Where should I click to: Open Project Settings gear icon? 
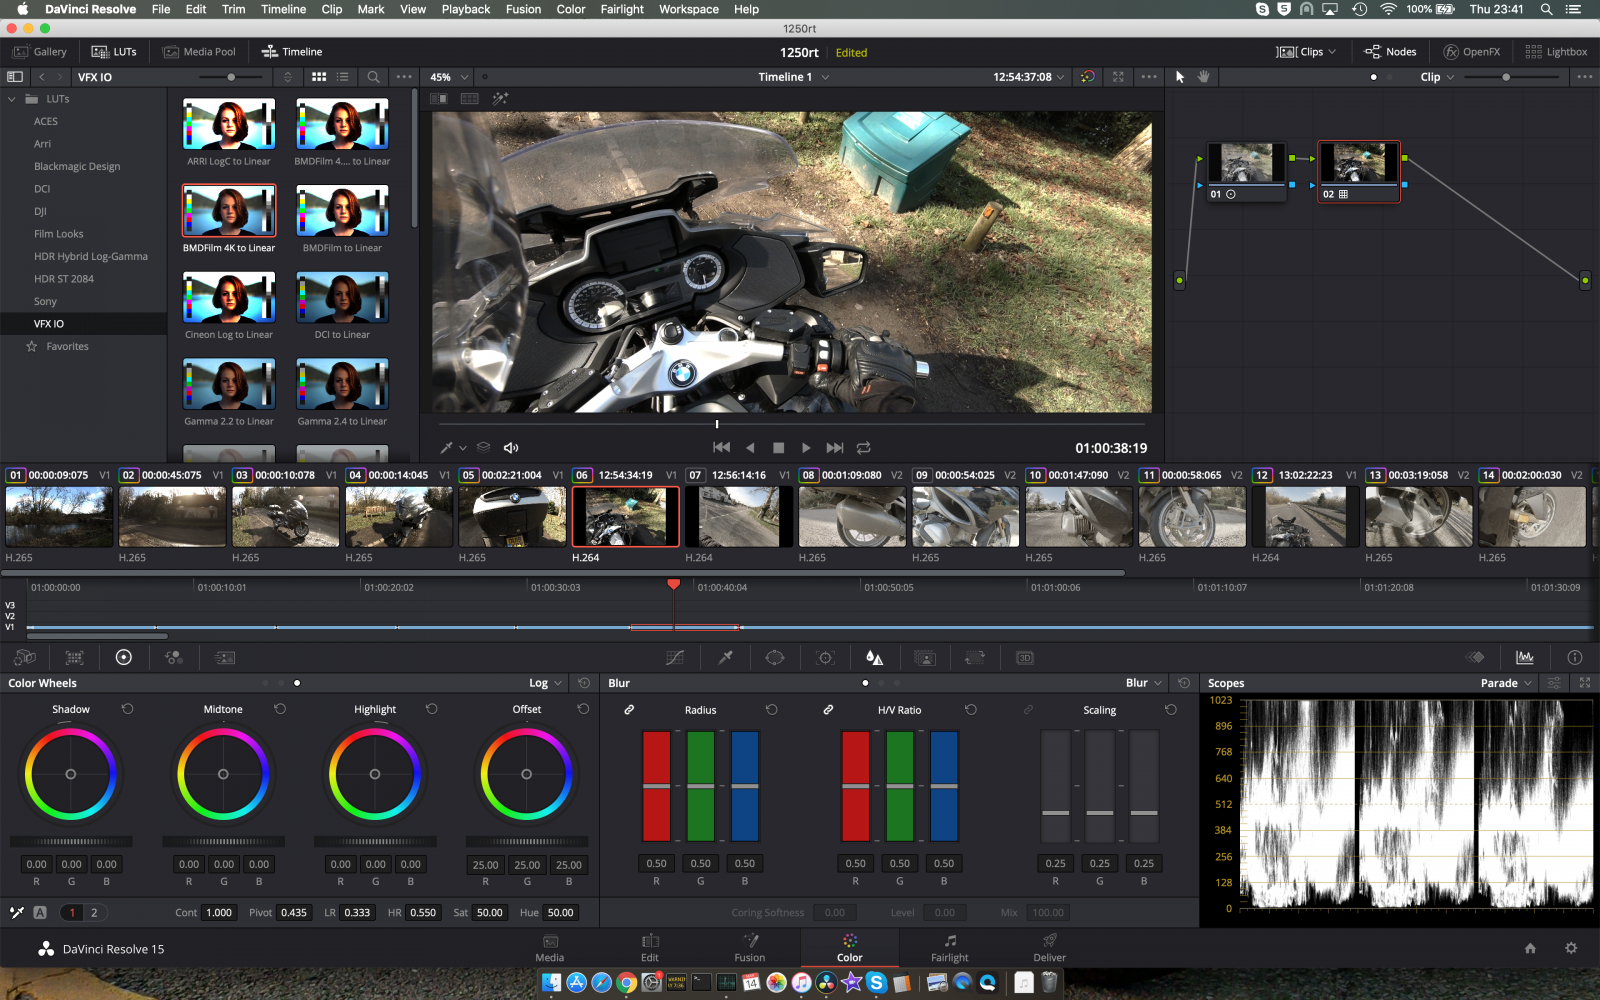tap(1571, 948)
